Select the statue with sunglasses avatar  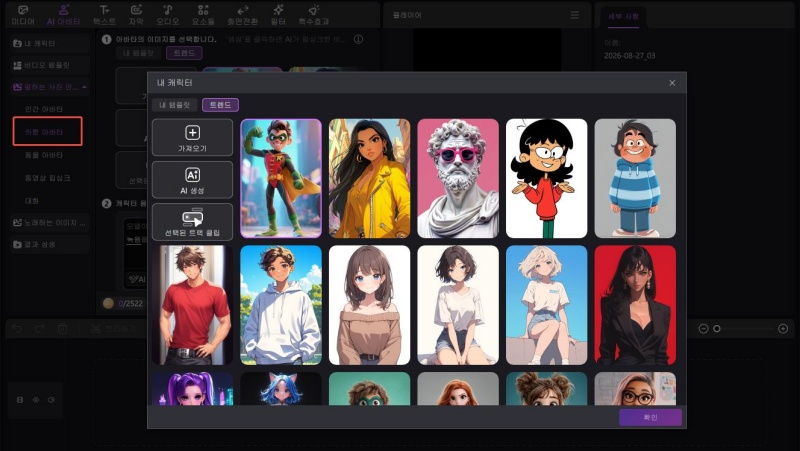(458, 179)
